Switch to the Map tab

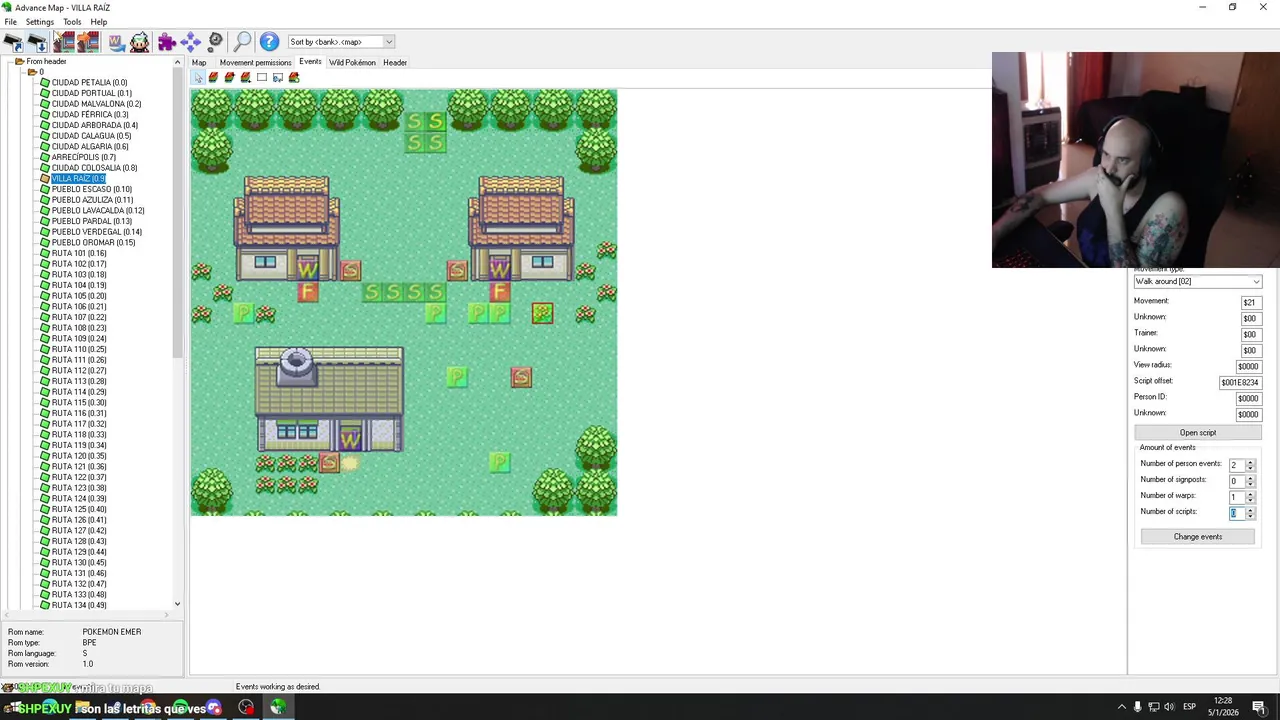[x=199, y=63]
